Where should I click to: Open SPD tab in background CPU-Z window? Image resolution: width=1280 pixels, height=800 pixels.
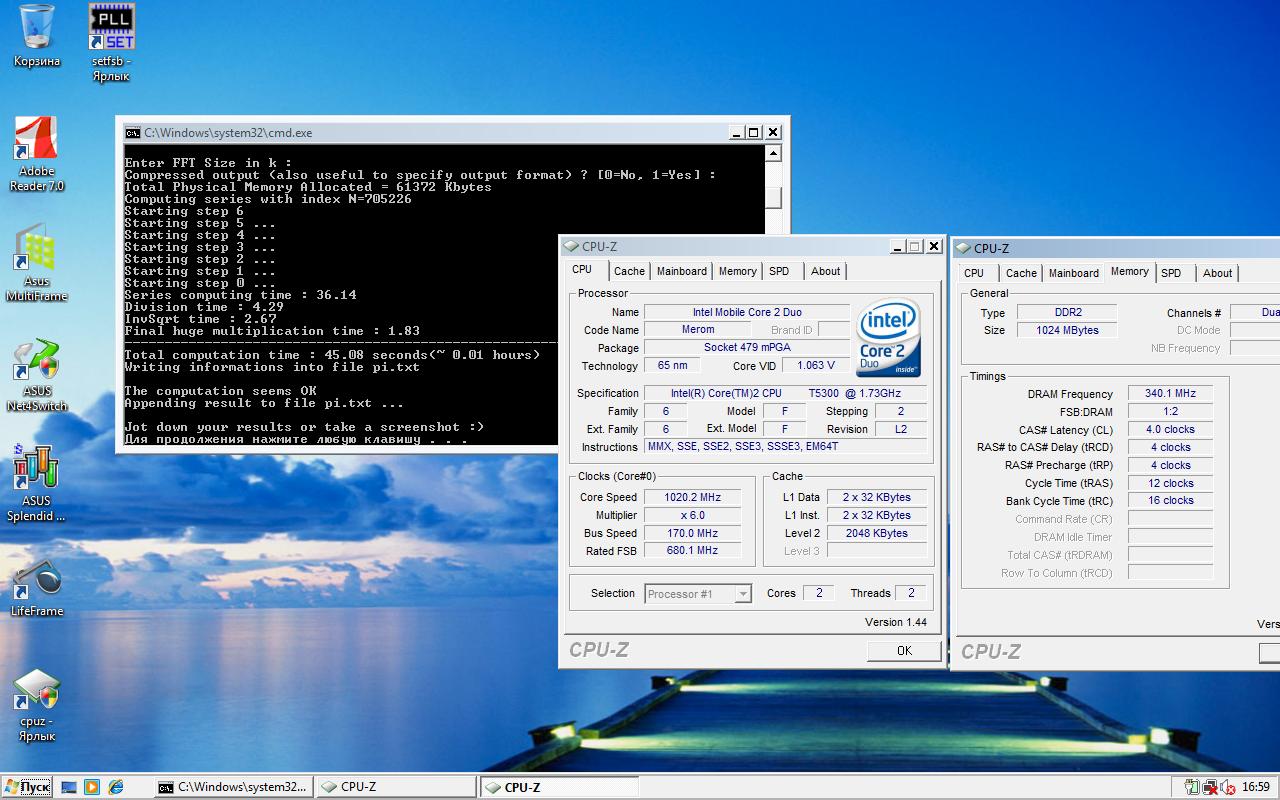[1171, 273]
